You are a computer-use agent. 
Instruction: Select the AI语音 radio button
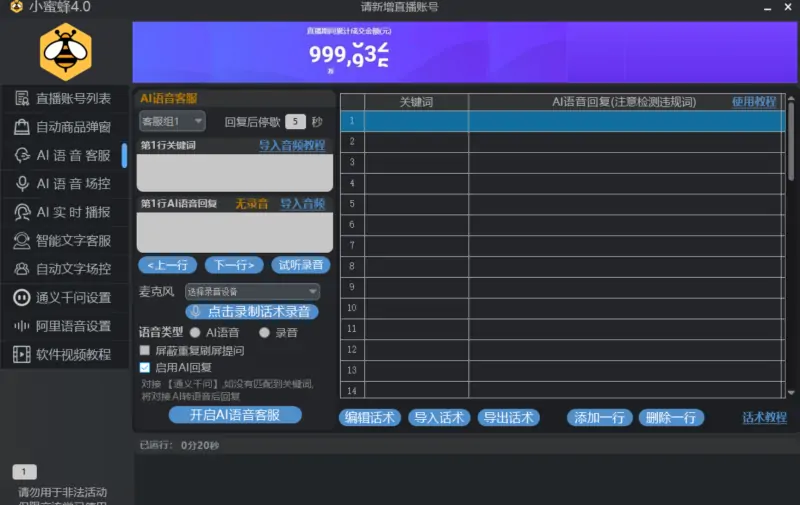coord(195,332)
